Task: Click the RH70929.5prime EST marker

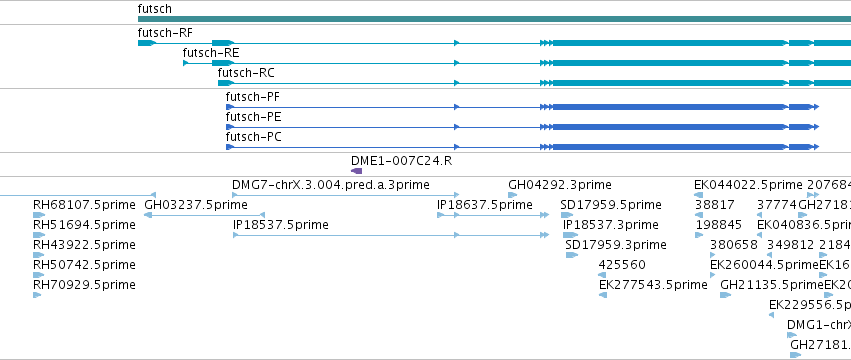Action: (x=36, y=295)
